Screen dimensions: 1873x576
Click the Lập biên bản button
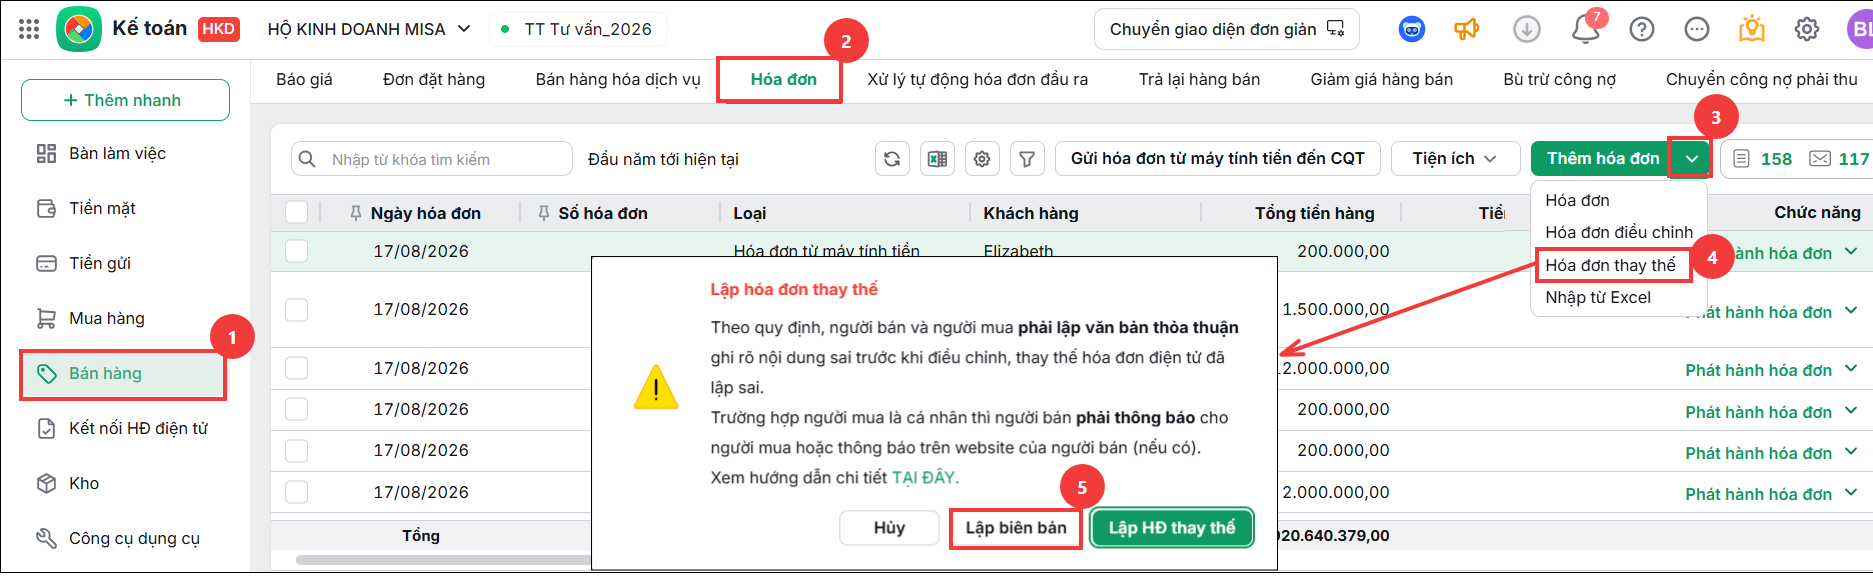pyautogui.click(x=1016, y=528)
